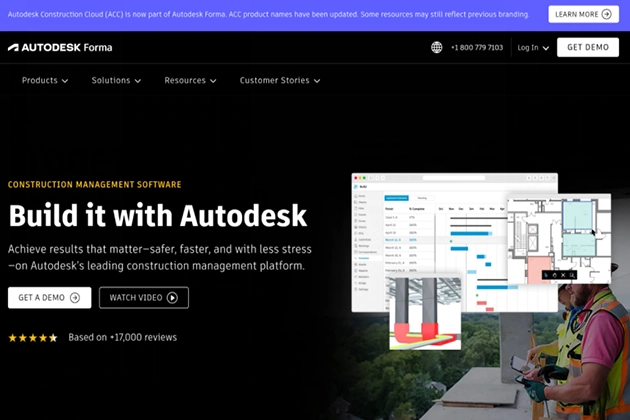
Task: Open the globe language selector
Action: pos(436,47)
